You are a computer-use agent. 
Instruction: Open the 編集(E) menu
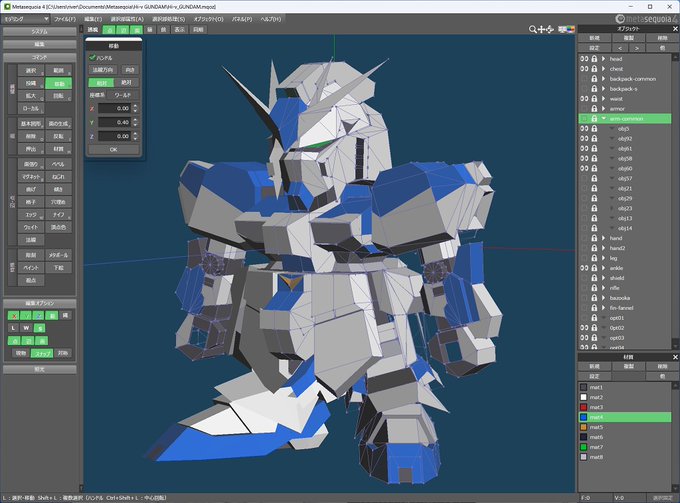[x=93, y=19]
